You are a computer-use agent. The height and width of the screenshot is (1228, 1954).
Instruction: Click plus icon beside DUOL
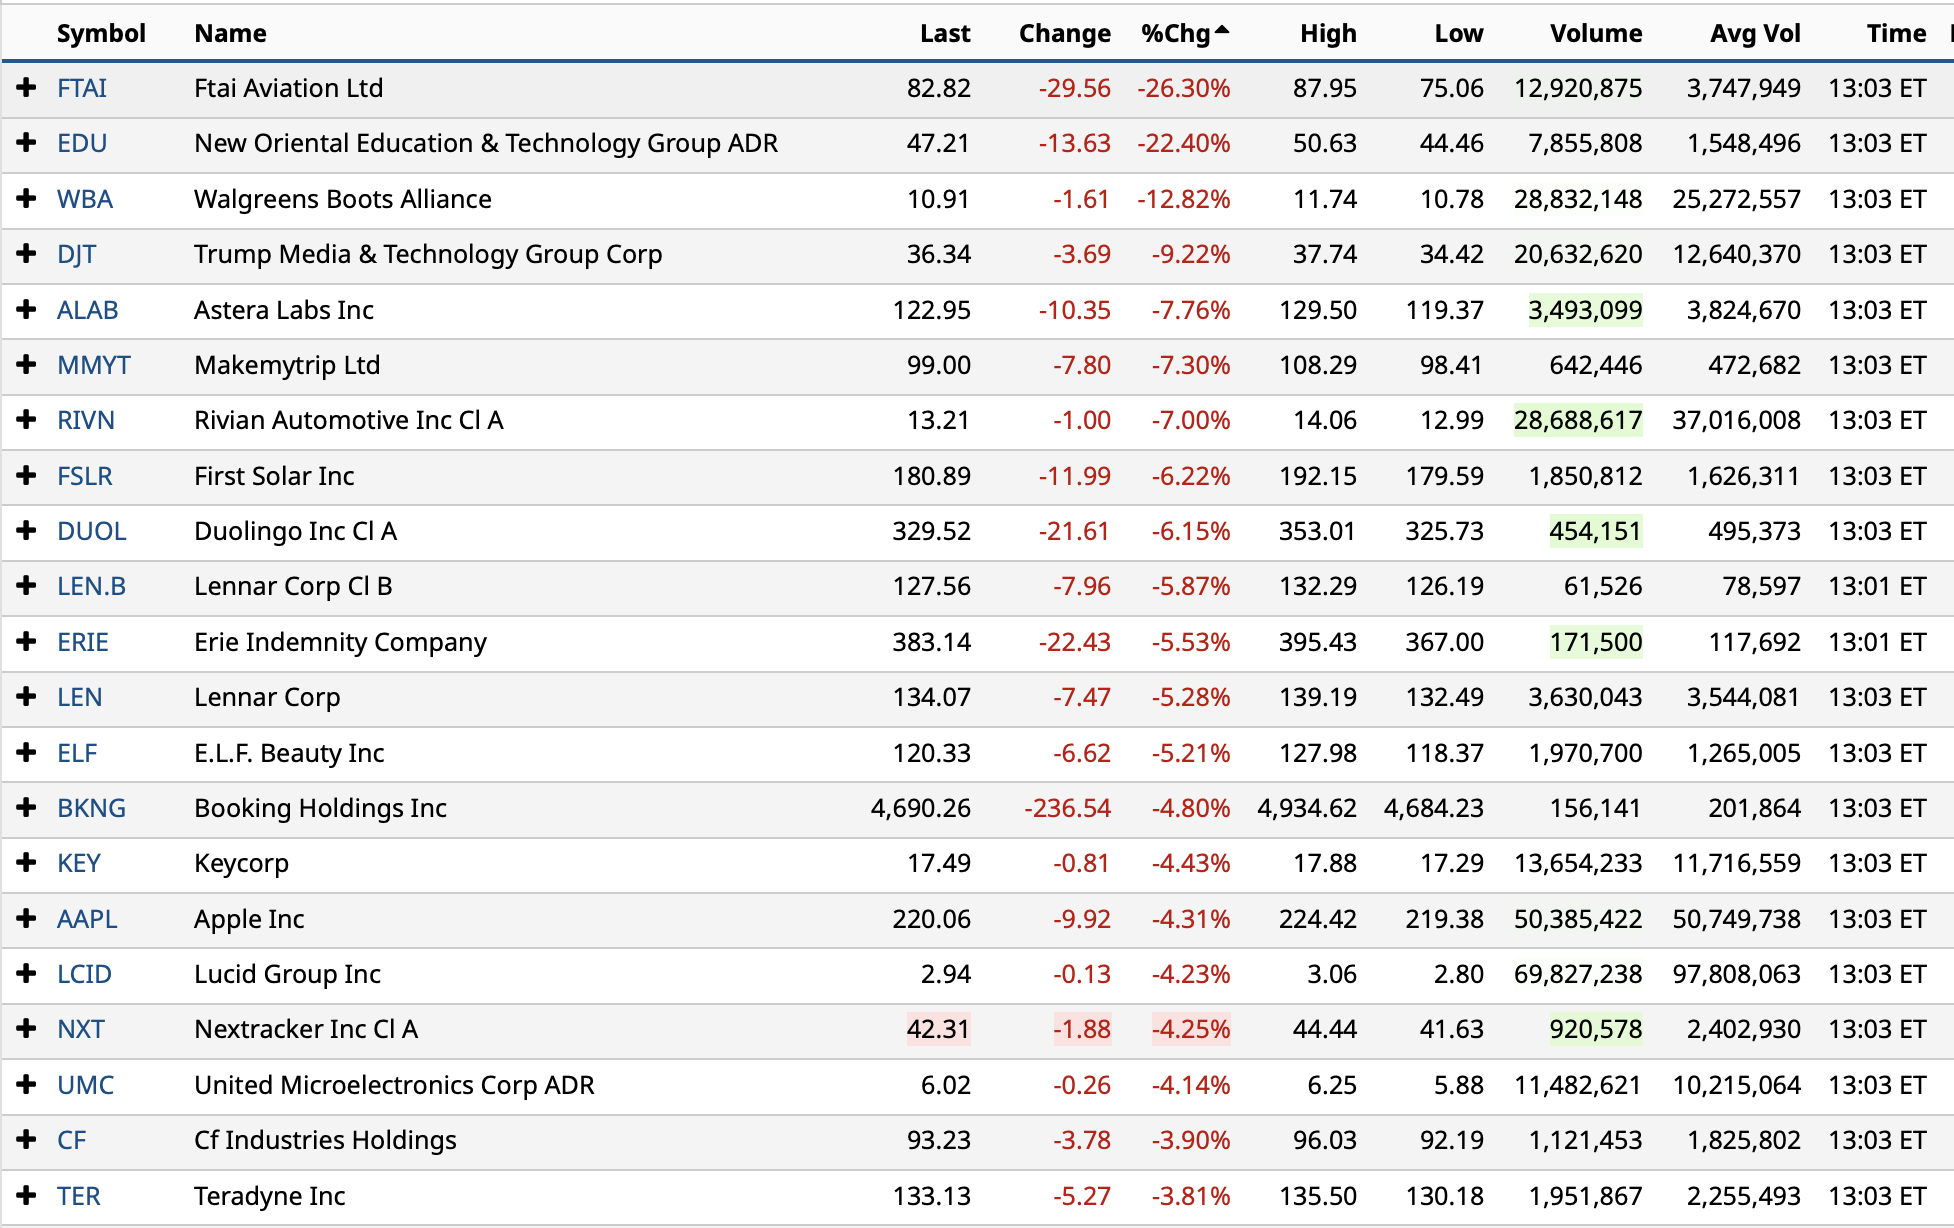coord(27,531)
